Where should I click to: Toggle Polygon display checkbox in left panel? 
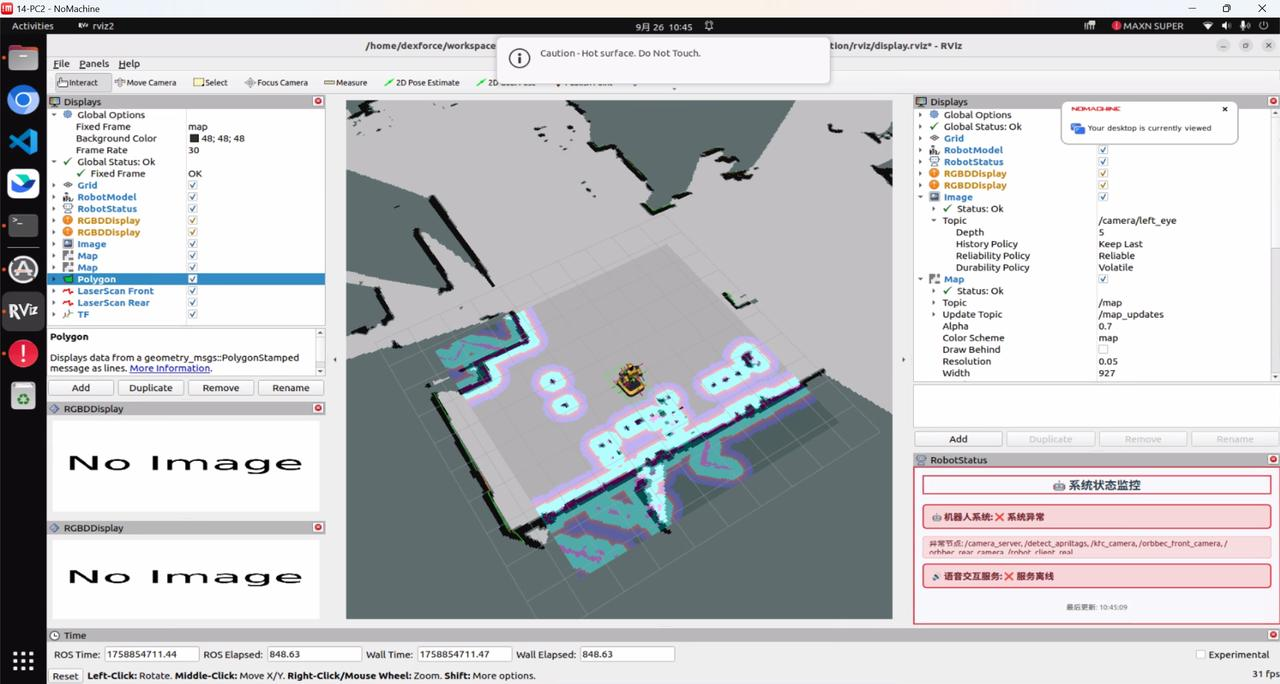(192, 279)
